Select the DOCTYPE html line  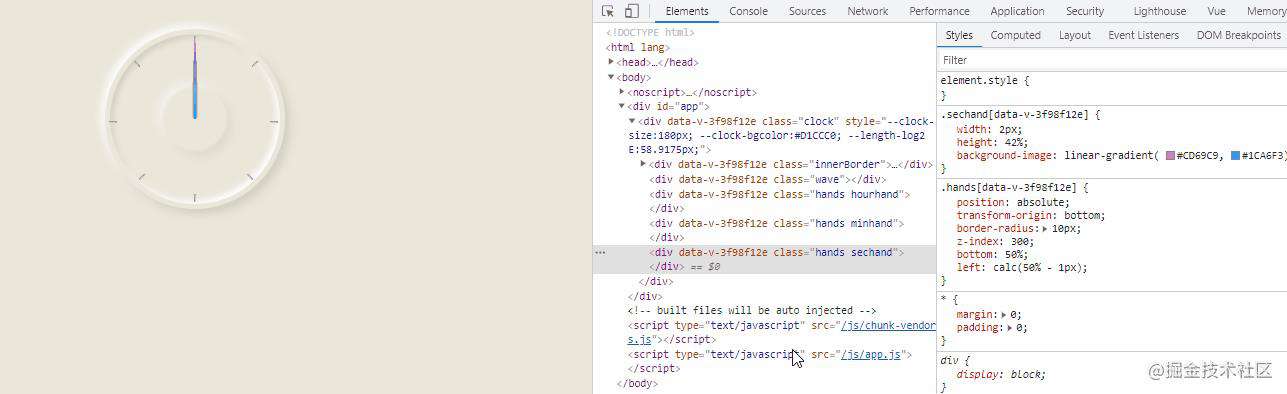pyautogui.click(x=650, y=33)
